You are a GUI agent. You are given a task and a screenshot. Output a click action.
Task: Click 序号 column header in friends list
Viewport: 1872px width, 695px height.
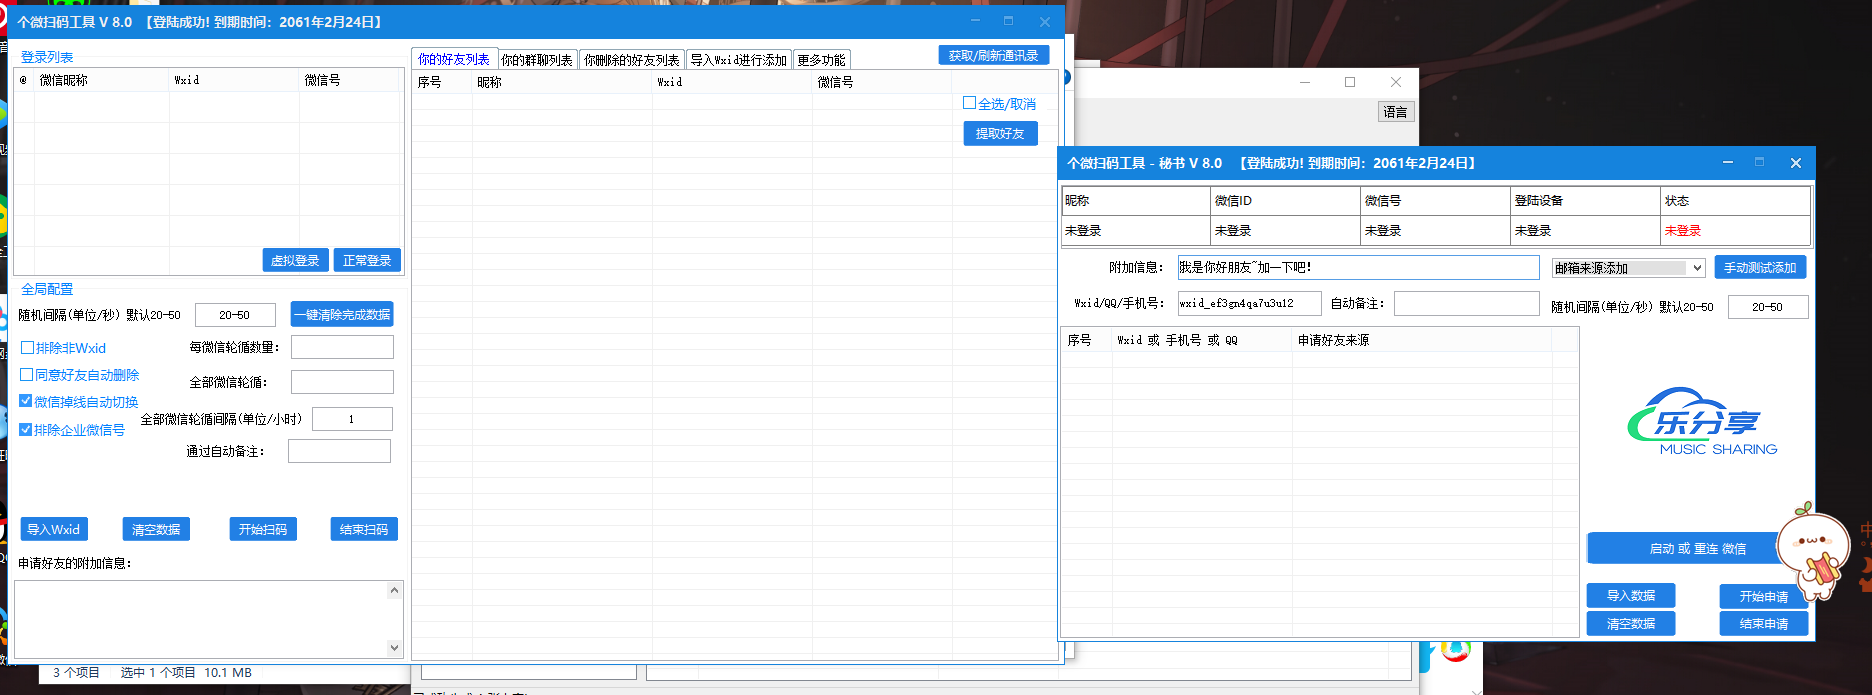tap(442, 82)
